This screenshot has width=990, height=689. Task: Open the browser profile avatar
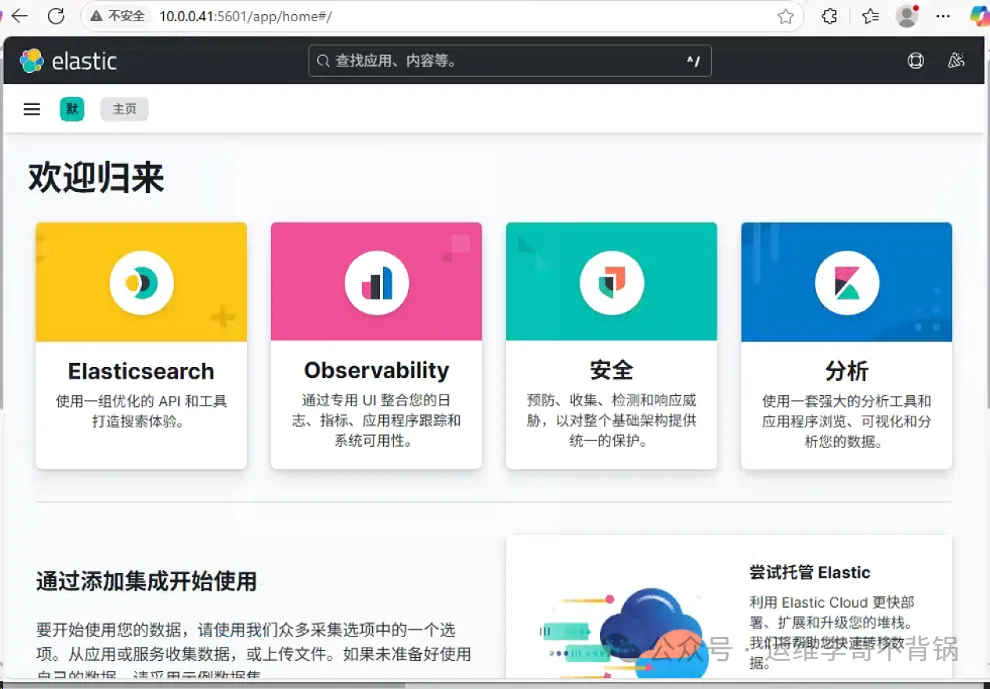[907, 16]
